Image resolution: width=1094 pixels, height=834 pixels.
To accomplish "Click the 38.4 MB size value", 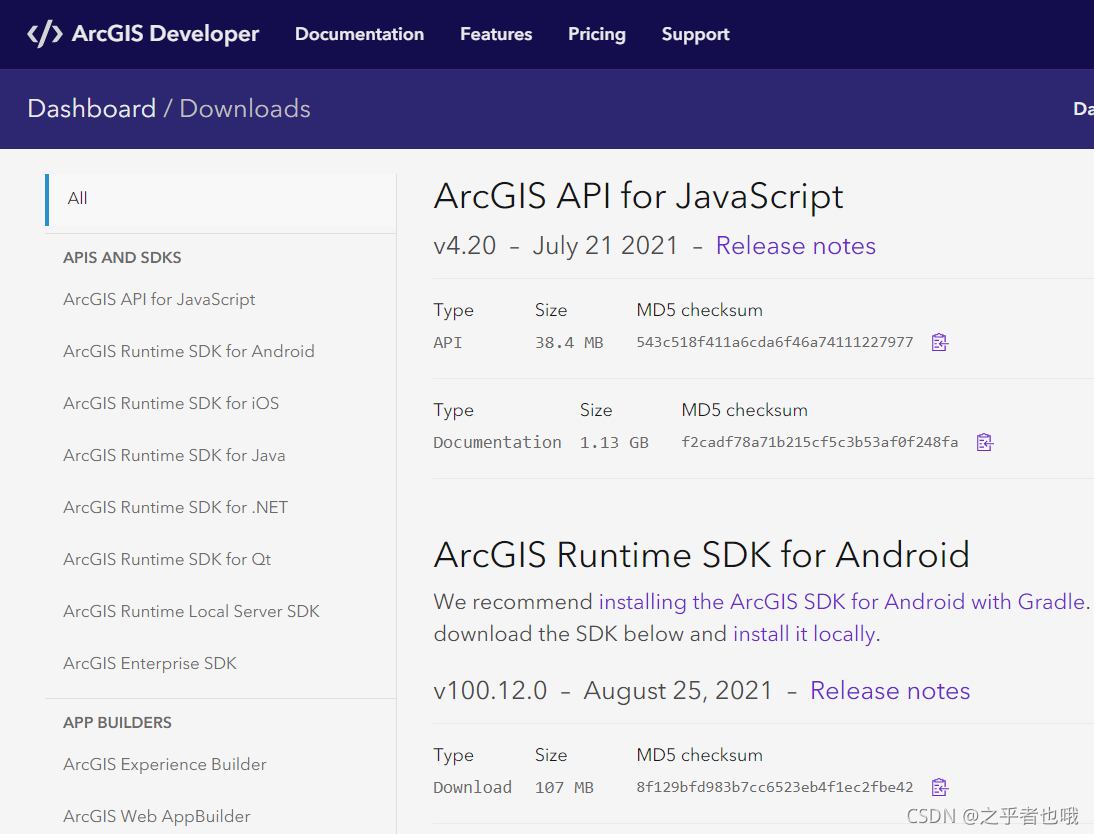I will coord(569,343).
